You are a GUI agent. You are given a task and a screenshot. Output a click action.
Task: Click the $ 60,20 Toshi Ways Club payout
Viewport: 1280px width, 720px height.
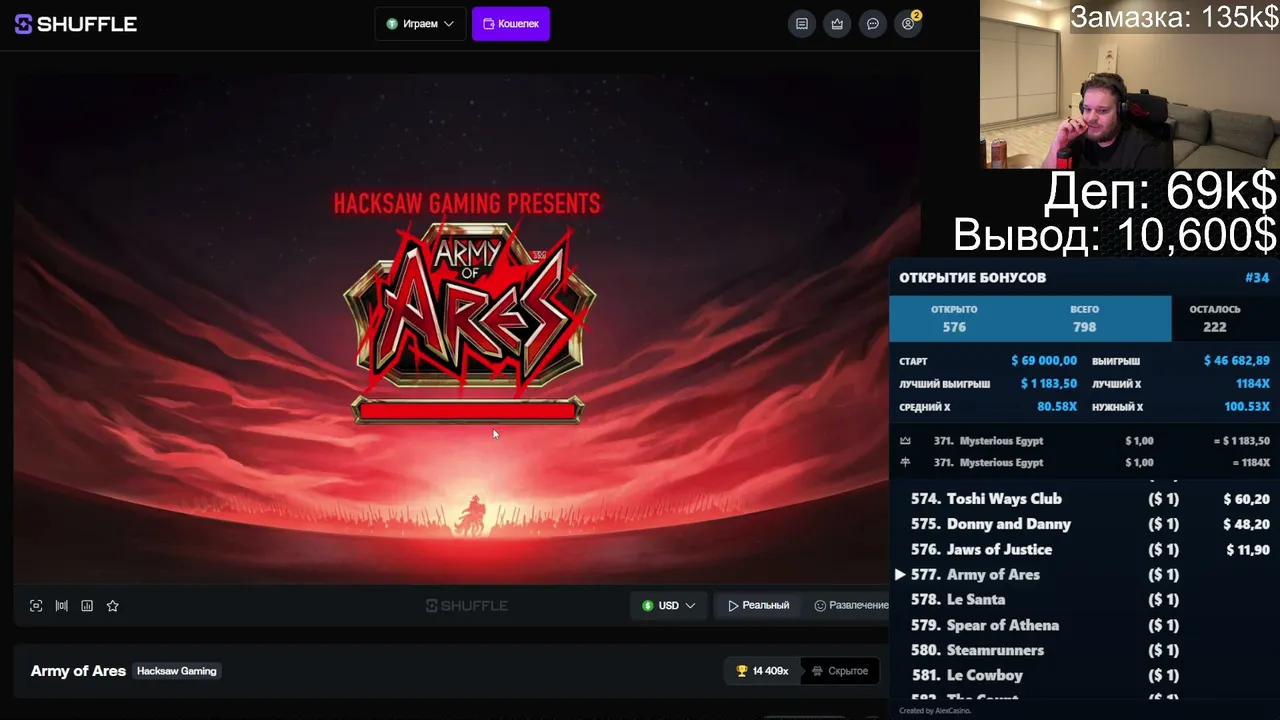click(x=1247, y=499)
